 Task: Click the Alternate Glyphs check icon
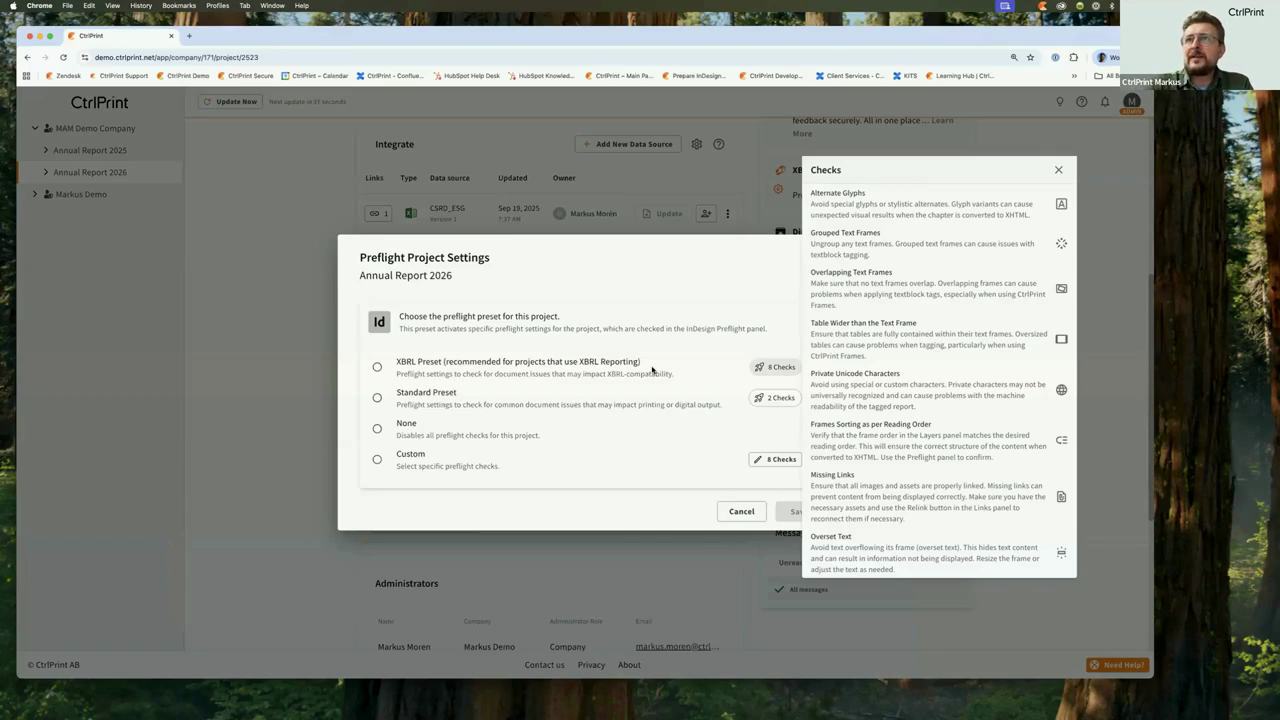tap(1061, 203)
